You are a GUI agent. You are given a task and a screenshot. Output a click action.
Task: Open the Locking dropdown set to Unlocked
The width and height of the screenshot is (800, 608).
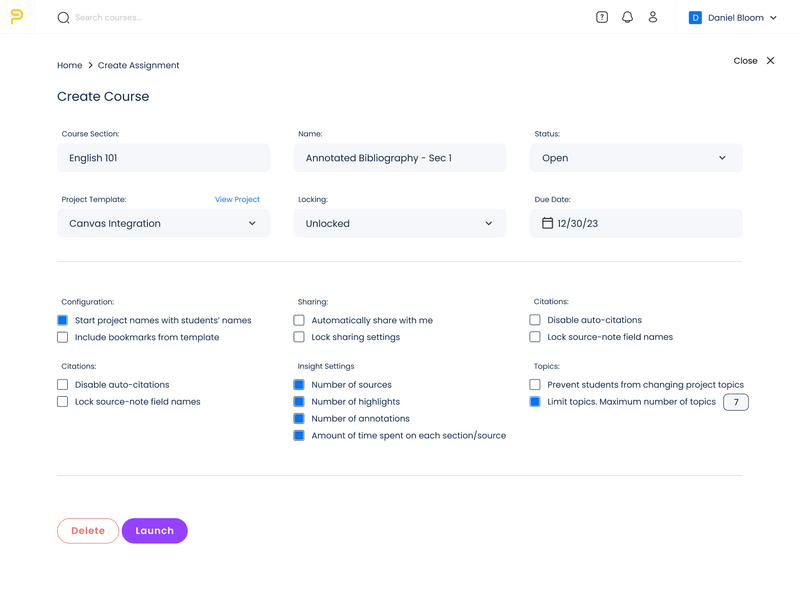point(399,223)
